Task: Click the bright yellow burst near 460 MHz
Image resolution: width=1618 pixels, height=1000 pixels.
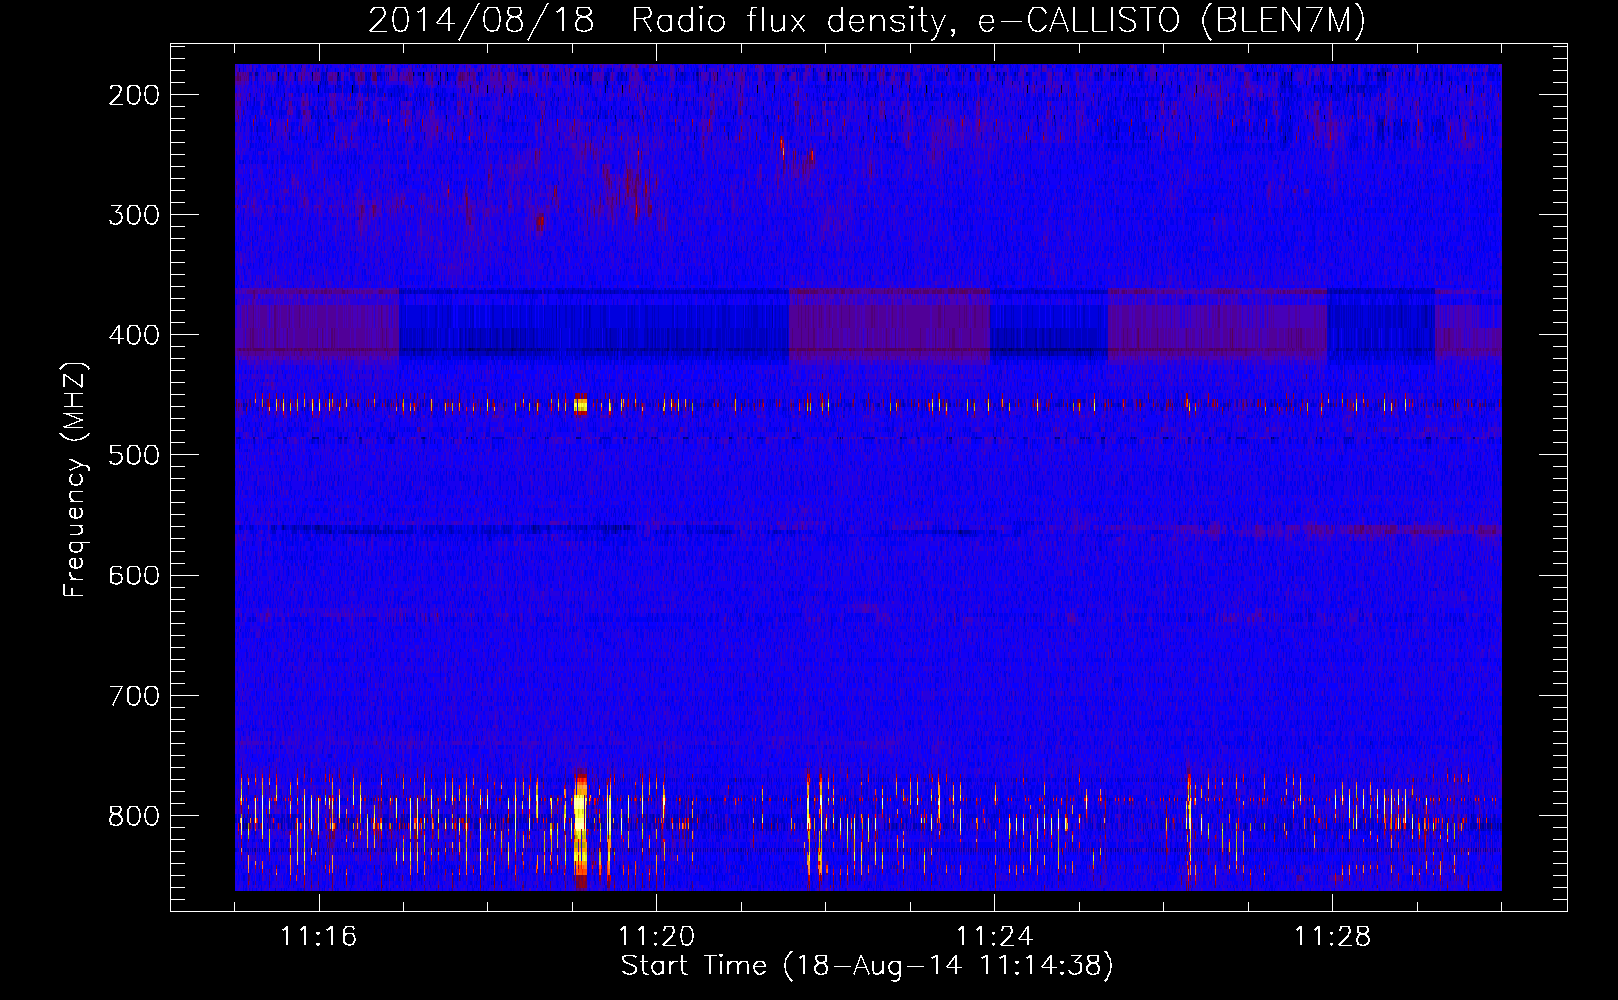Action: pos(581,405)
